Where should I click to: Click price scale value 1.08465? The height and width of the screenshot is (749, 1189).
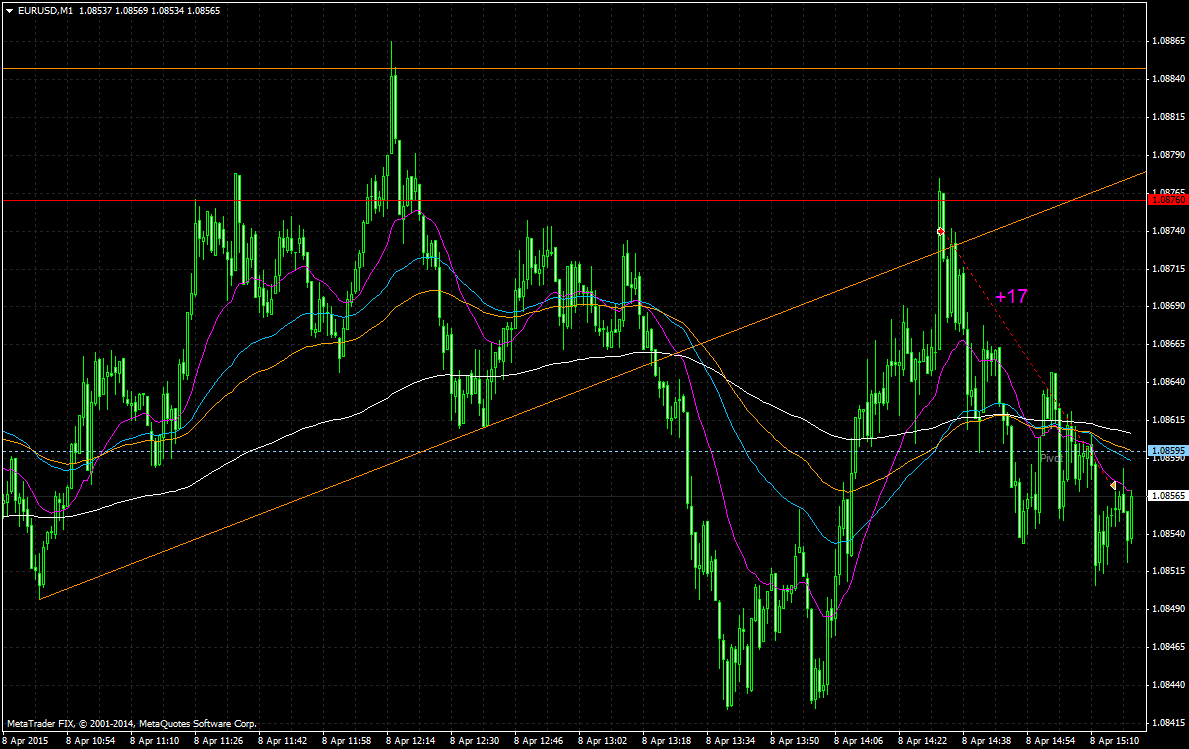(1169, 647)
